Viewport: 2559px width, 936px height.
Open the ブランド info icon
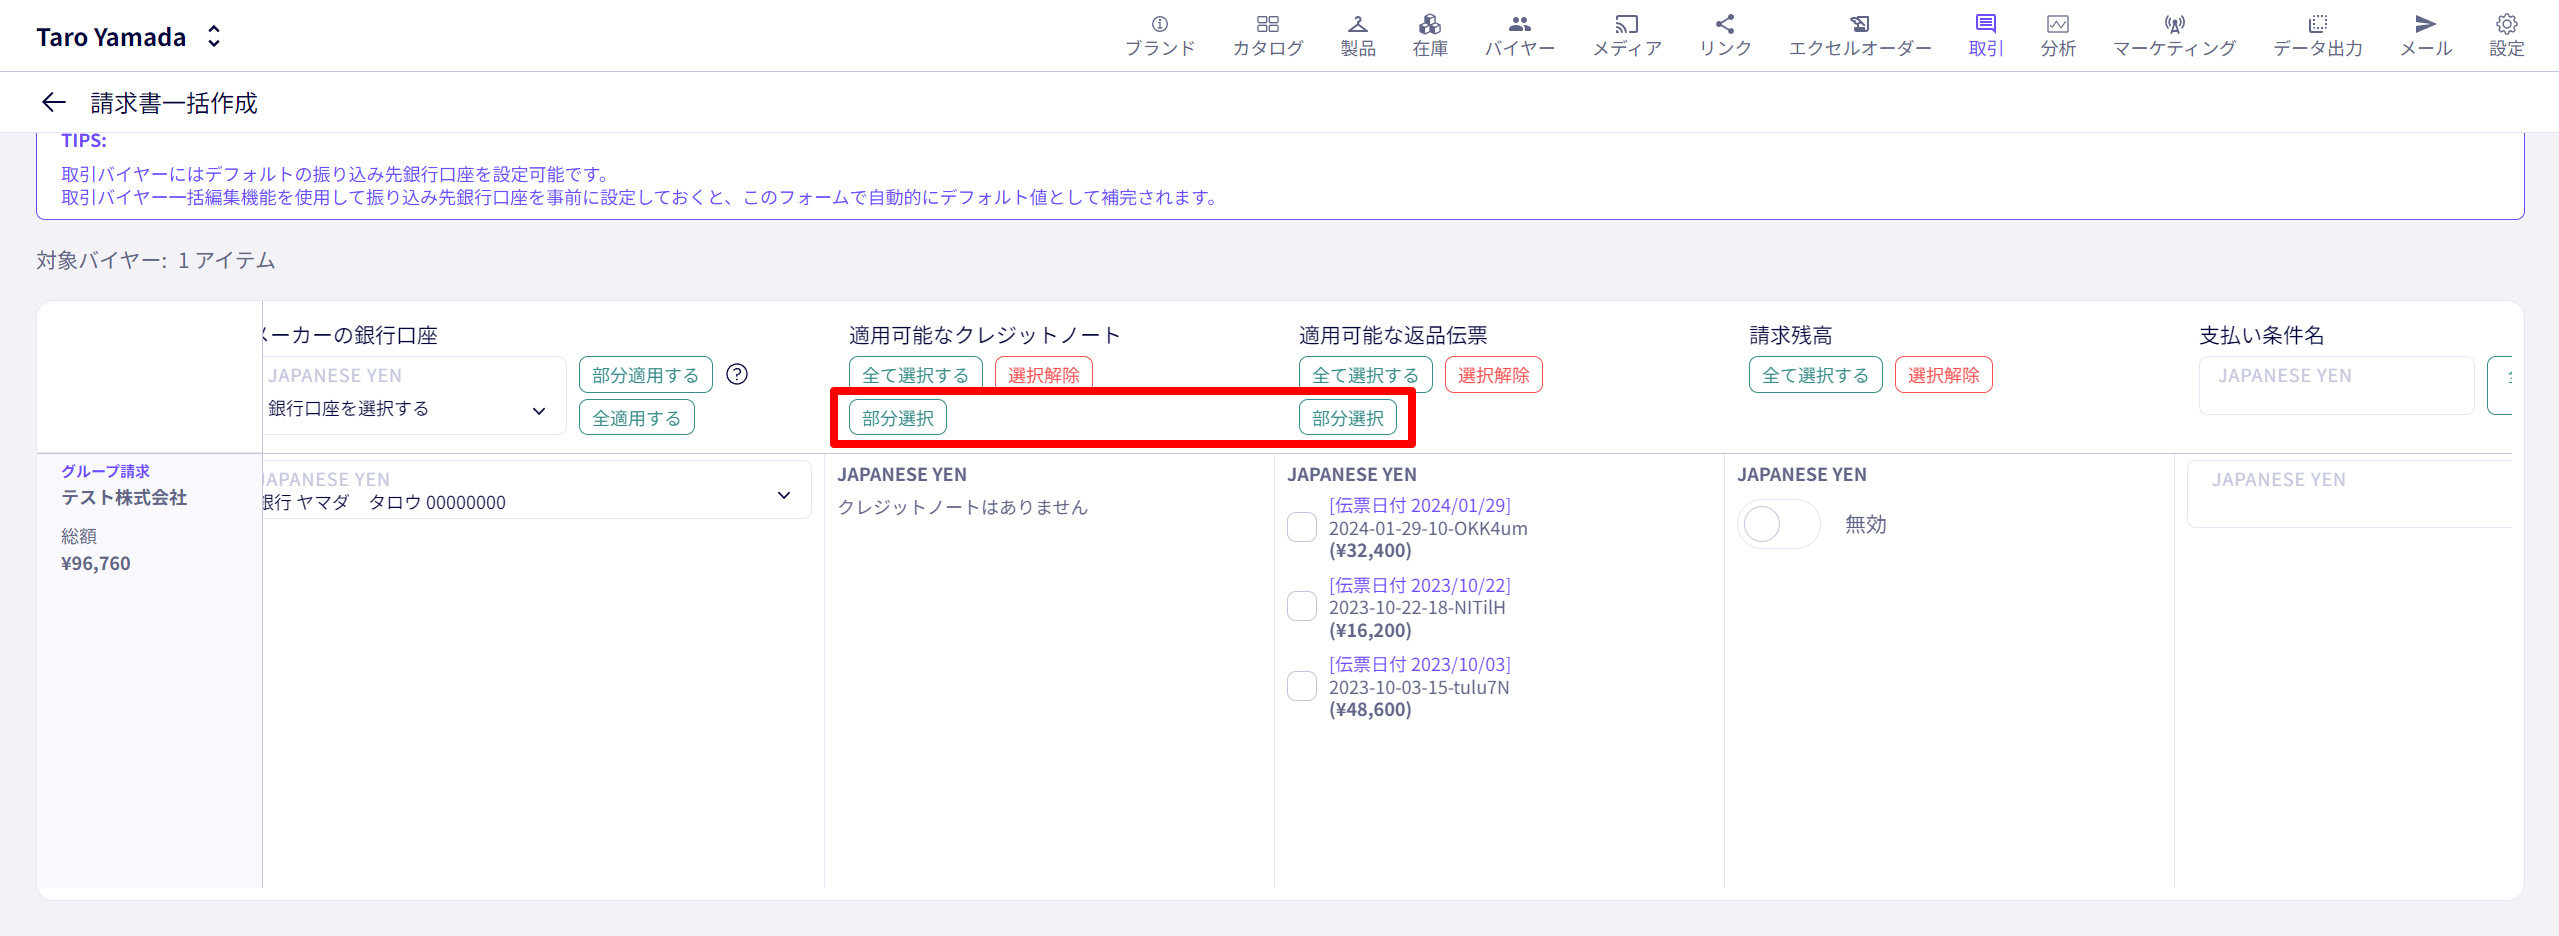1159,24
